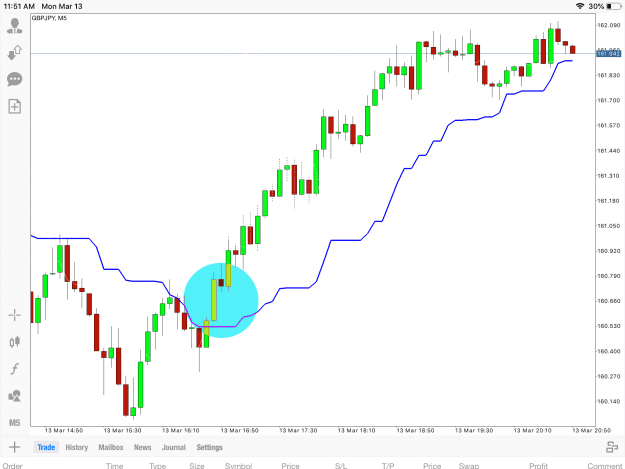Tap the plus button beside Trade

point(14,447)
